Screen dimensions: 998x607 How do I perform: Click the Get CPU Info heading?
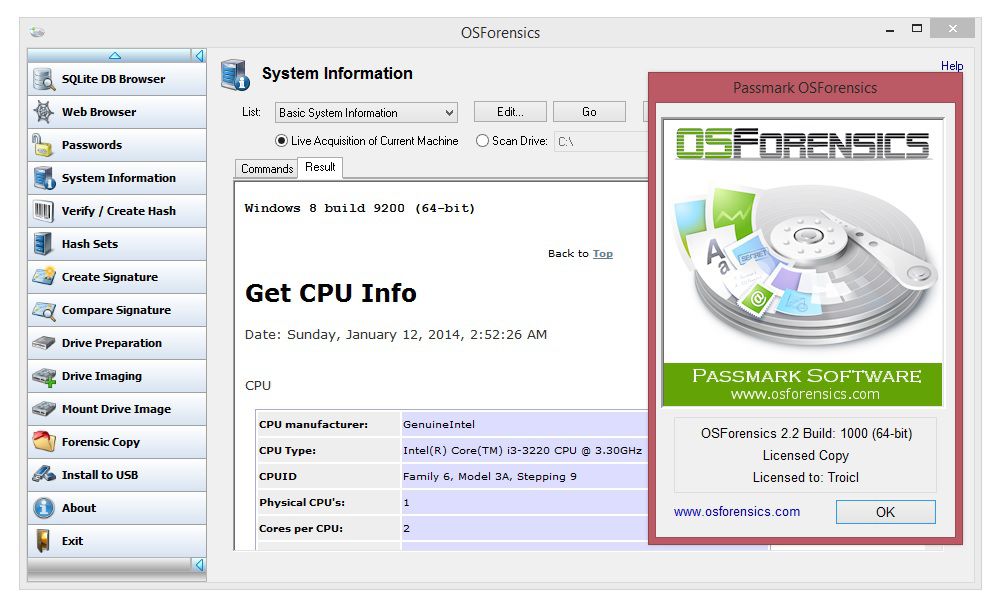(331, 293)
